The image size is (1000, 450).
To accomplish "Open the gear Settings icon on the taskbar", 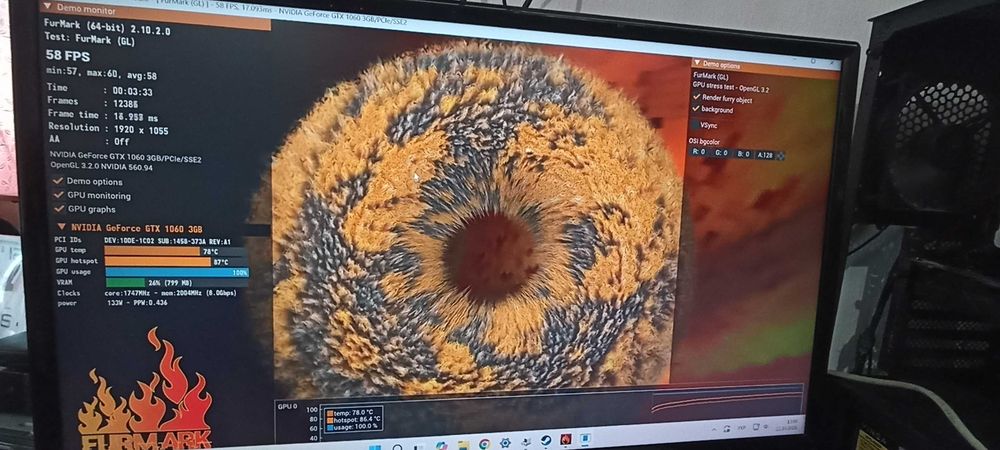I will click(x=505, y=442).
